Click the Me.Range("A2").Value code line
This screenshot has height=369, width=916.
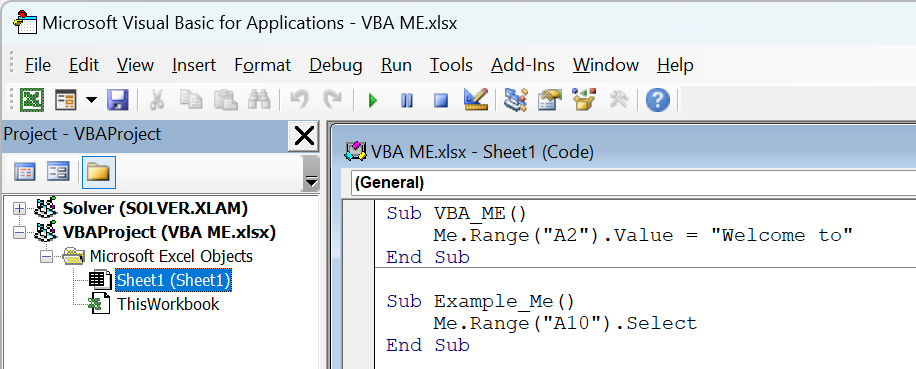(643, 236)
